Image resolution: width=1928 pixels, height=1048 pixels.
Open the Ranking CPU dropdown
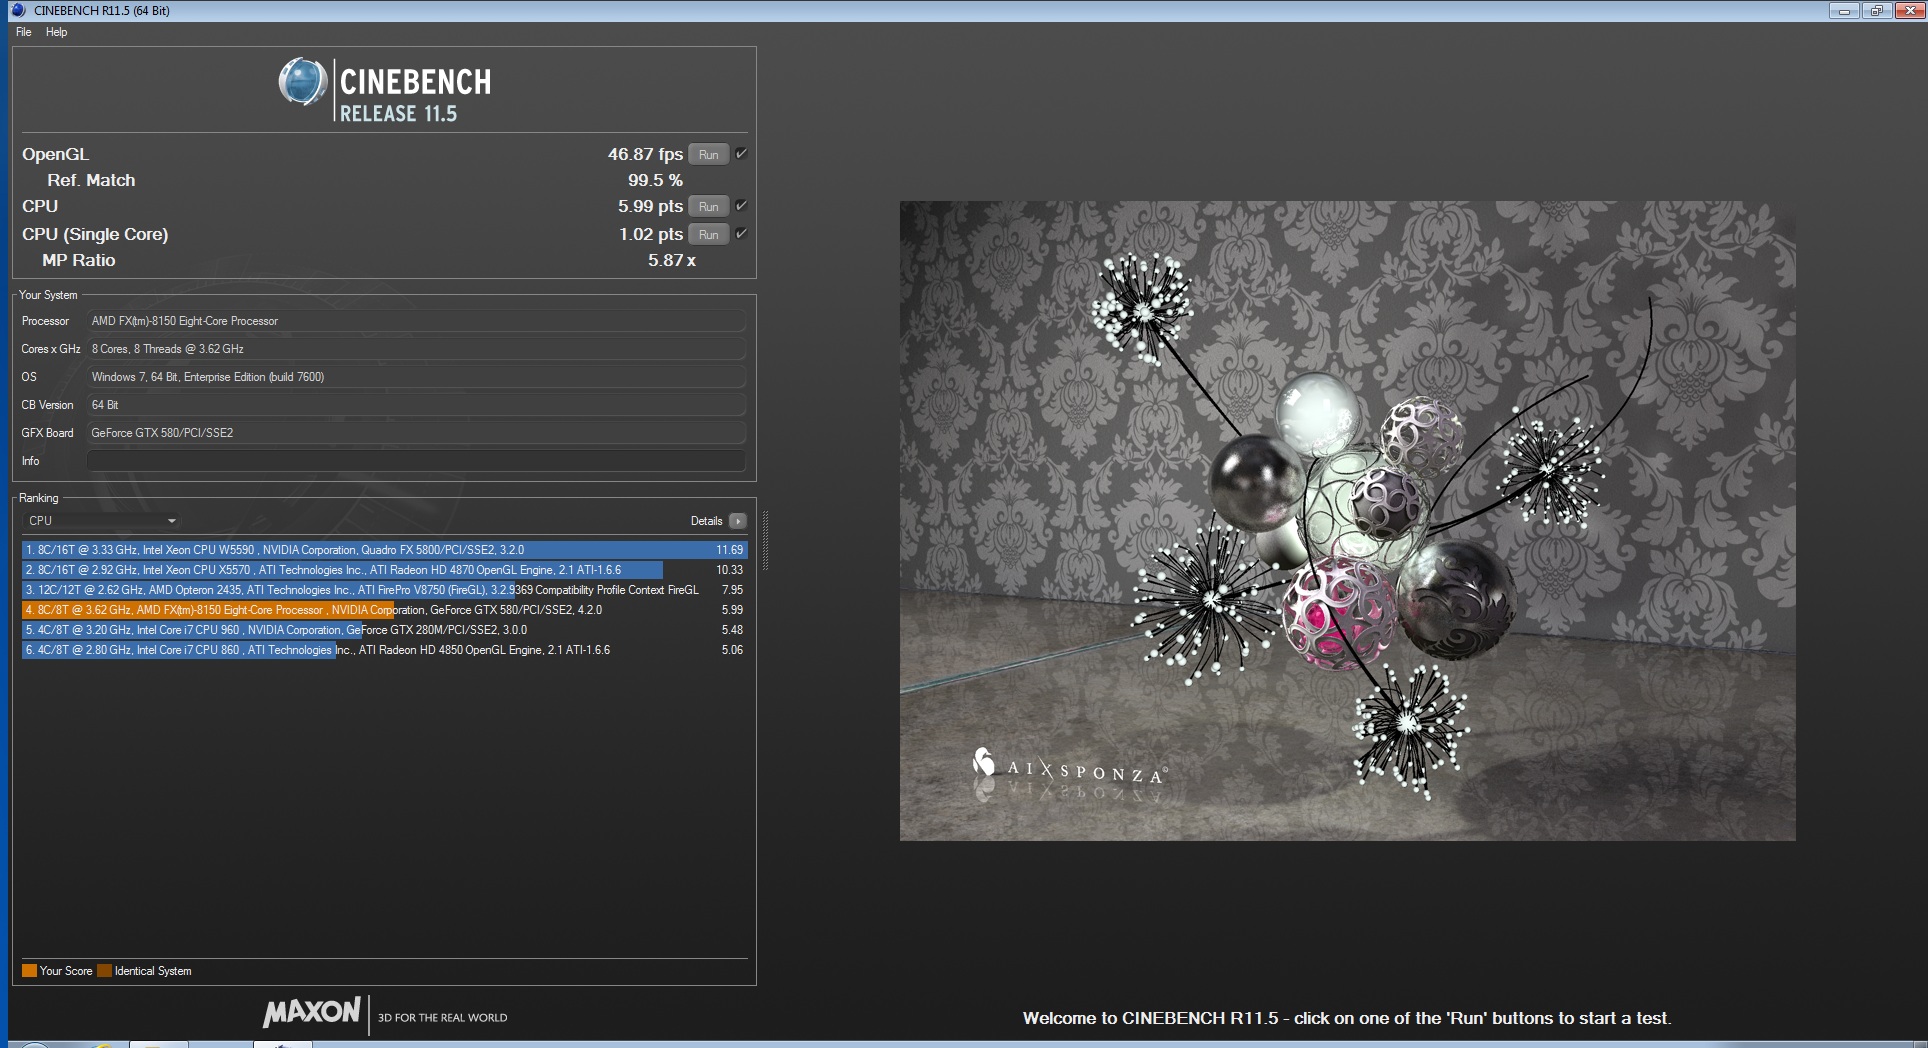[x=101, y=521]
